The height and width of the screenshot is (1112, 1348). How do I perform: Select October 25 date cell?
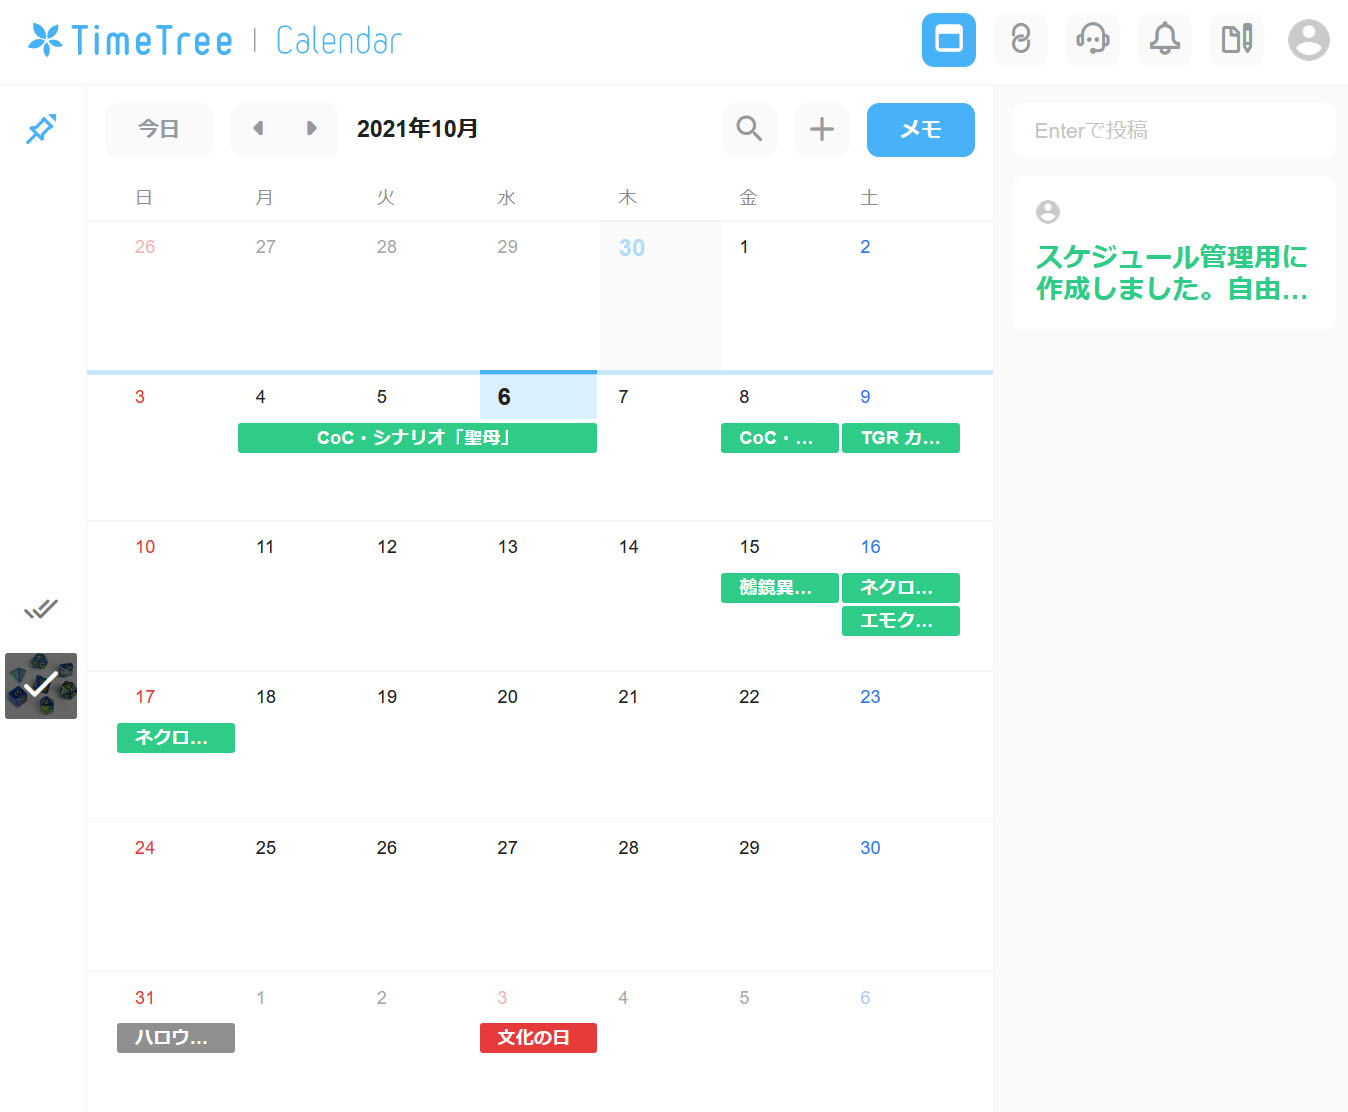(297, 897)
